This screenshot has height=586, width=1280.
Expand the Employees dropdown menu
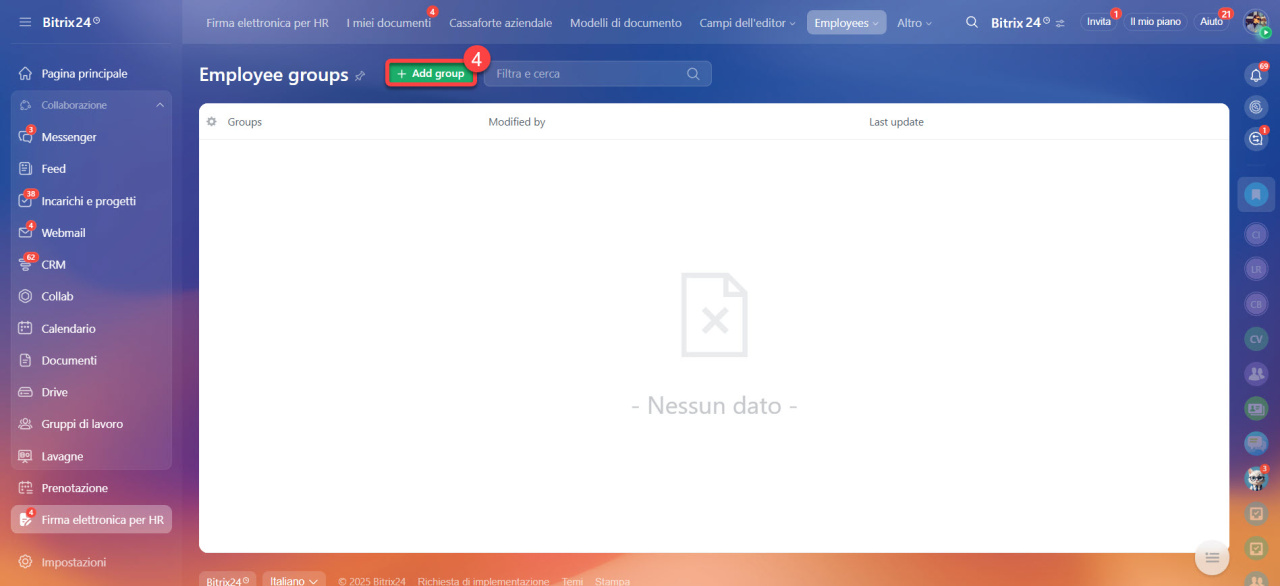846,23
